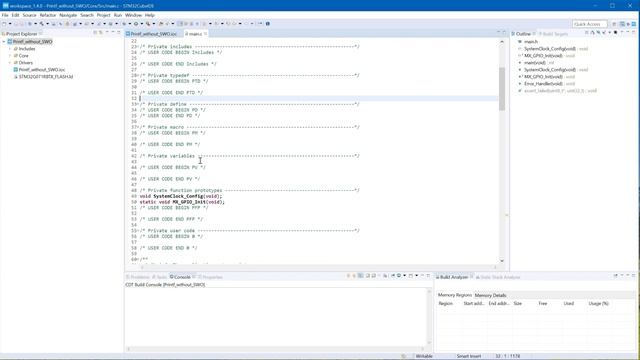Click the Build hammer toolbar icon
The width and height of the screenshot is (640, 360).
click(x=42, y=24)
